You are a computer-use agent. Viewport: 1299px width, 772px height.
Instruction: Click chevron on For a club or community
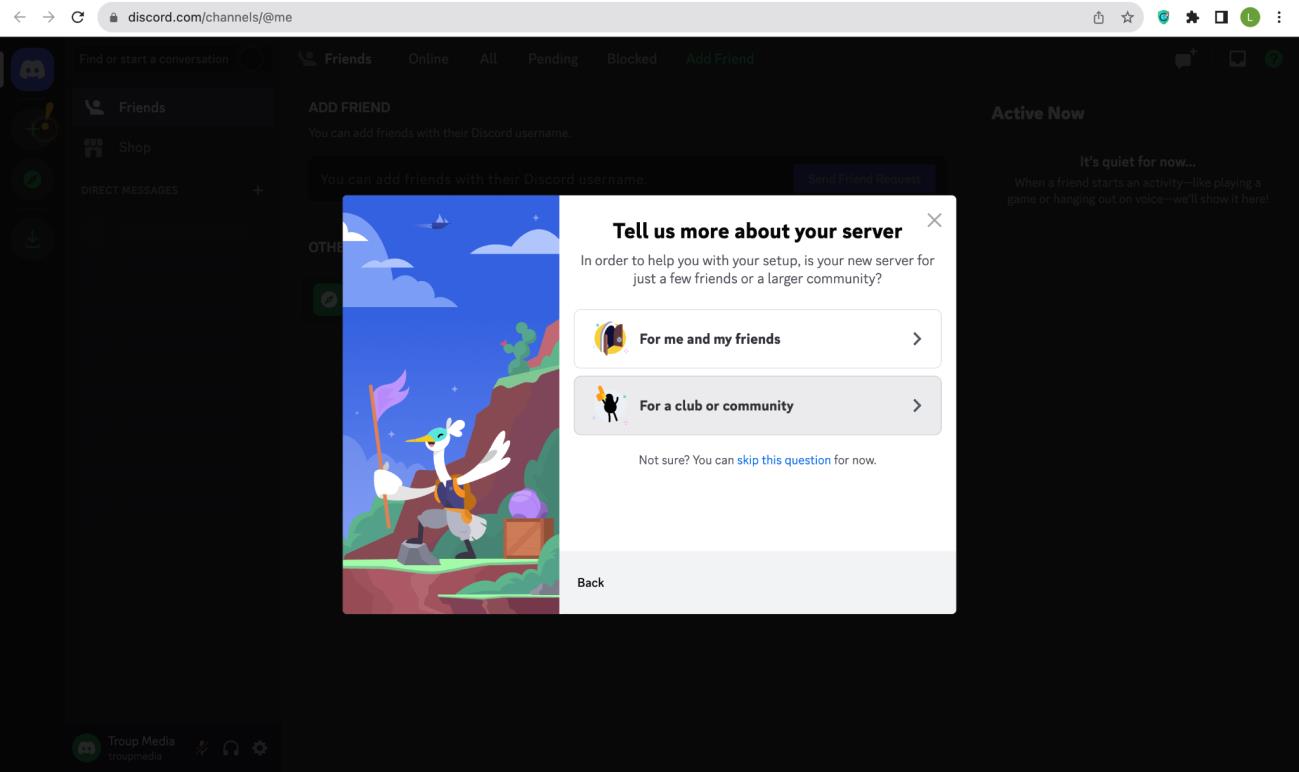pos(917,406)
